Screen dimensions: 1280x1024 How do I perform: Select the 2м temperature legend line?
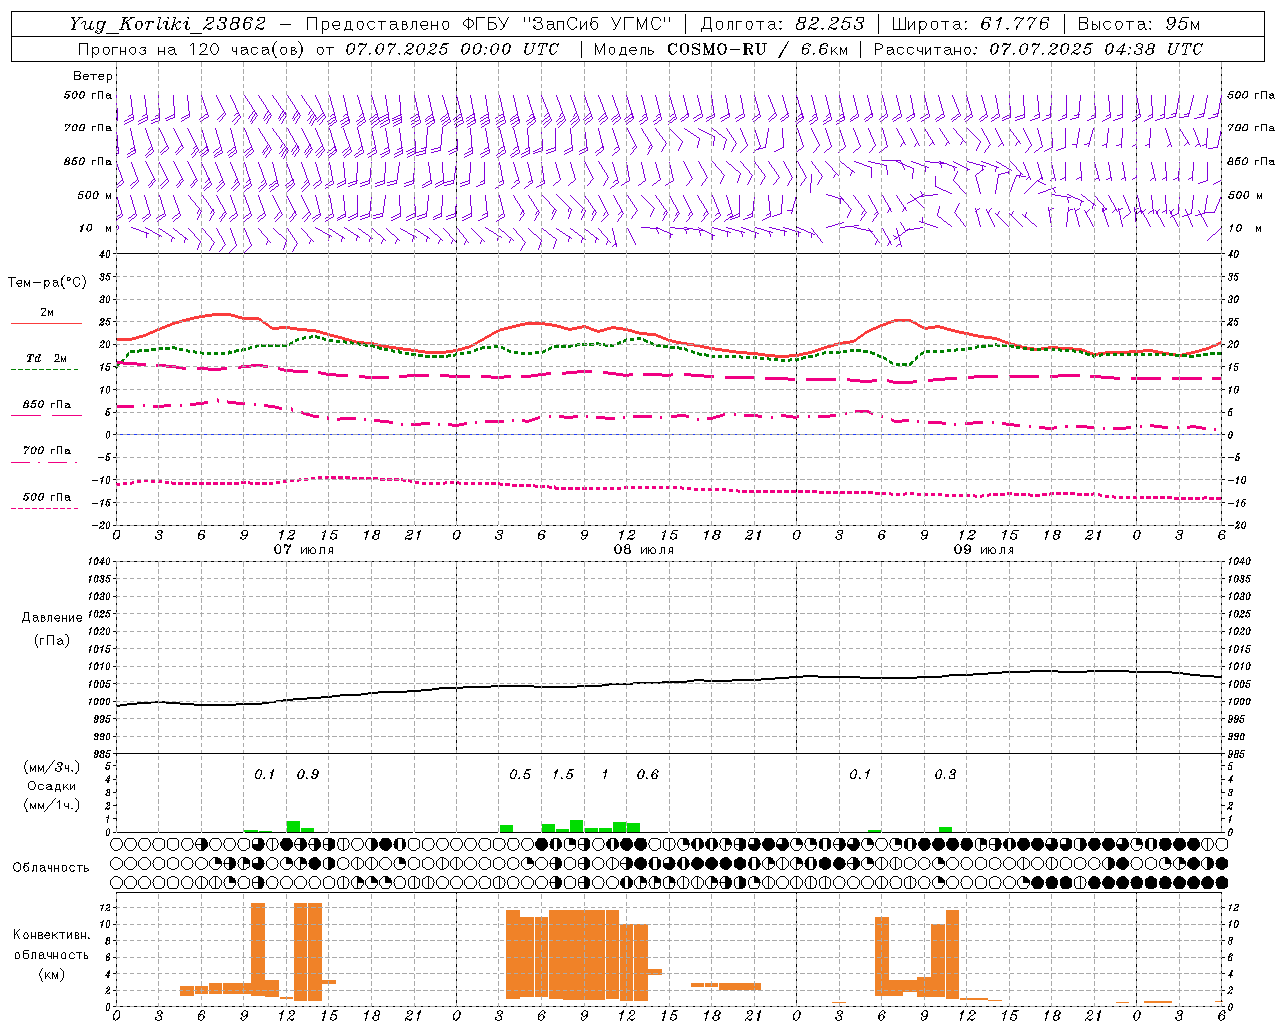click(x=46, y=317)
